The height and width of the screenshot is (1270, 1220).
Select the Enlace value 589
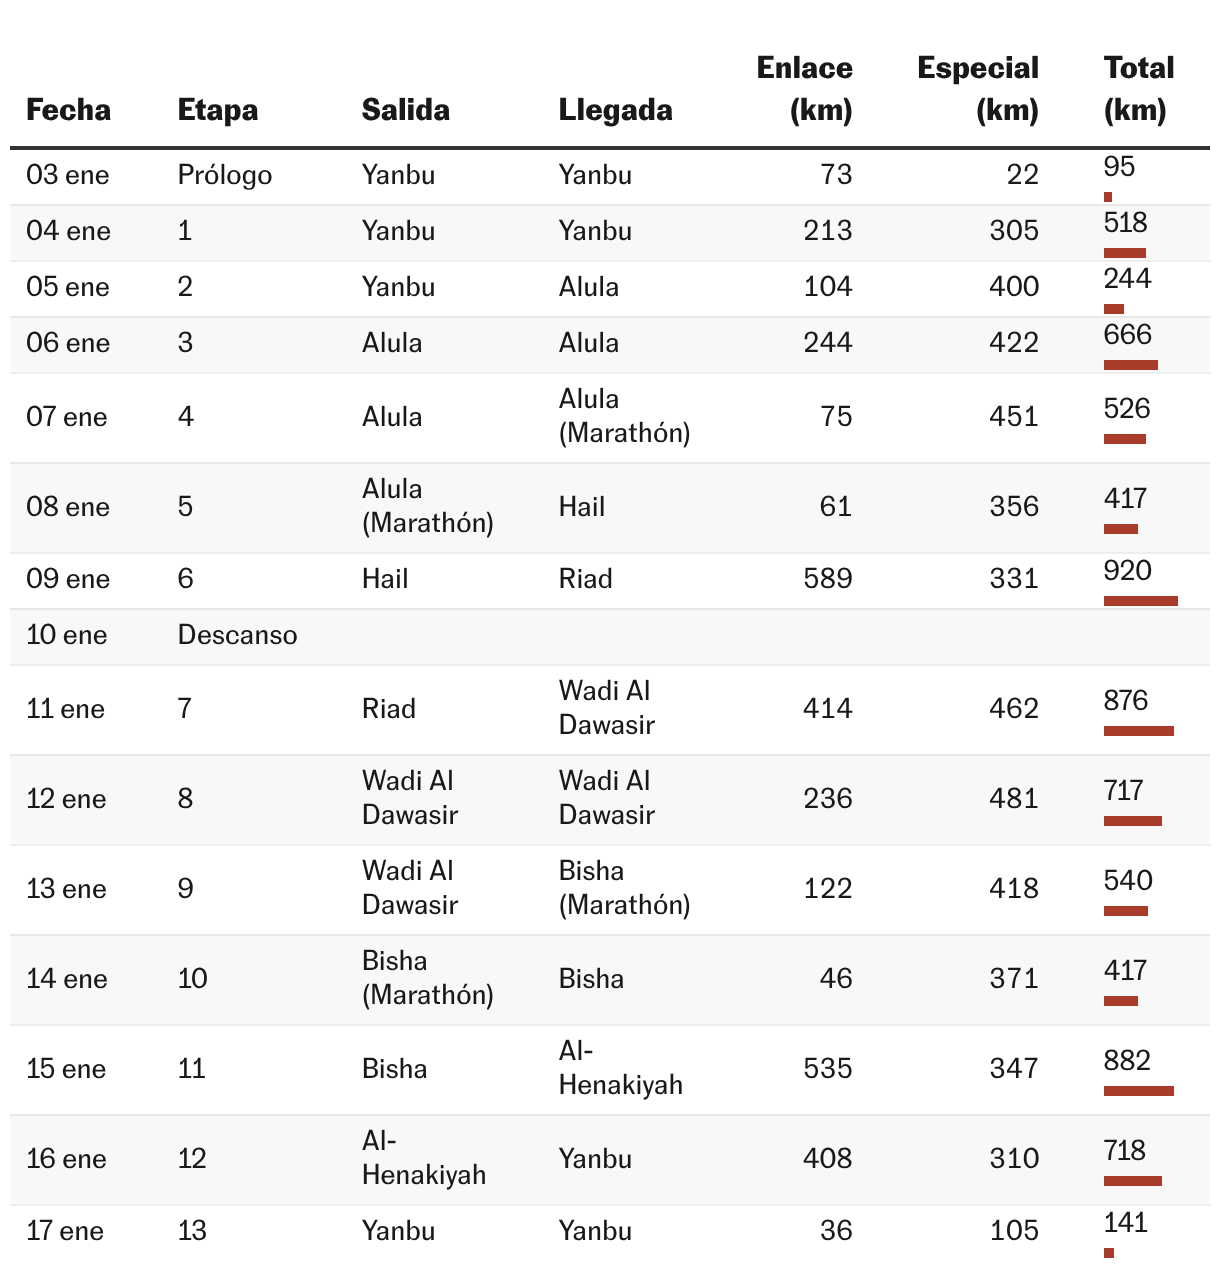pos(827,579)
